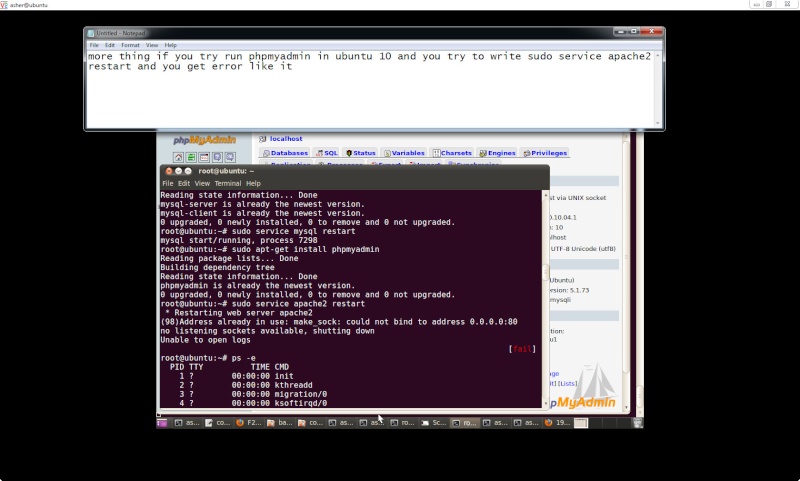This screenshot has width=800, height=481.
Task: Click the localhost server link
Action: [286, 139]
